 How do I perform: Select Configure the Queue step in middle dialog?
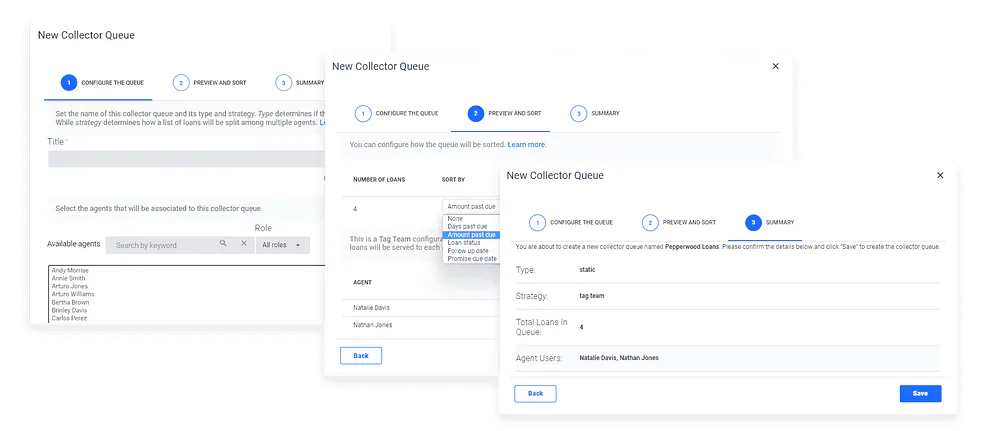click(397, 113)
